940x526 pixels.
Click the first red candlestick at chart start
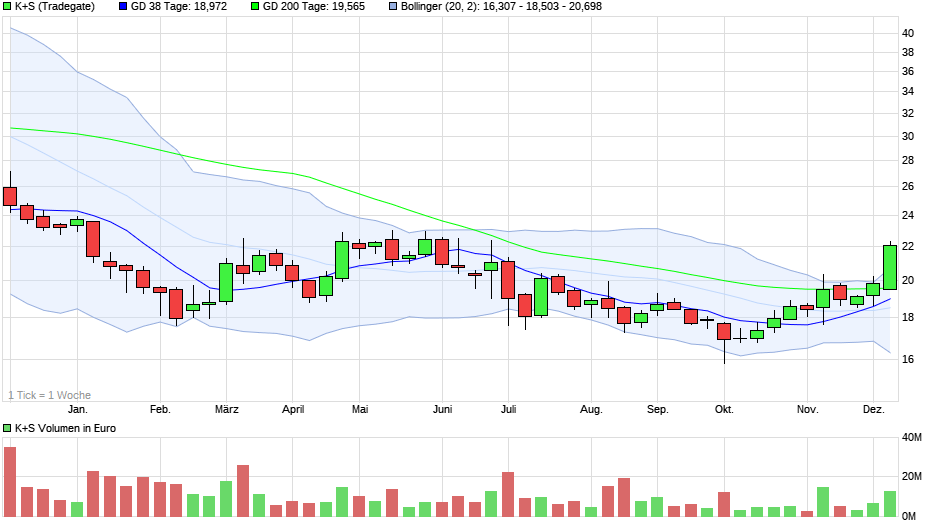point(10,195)
